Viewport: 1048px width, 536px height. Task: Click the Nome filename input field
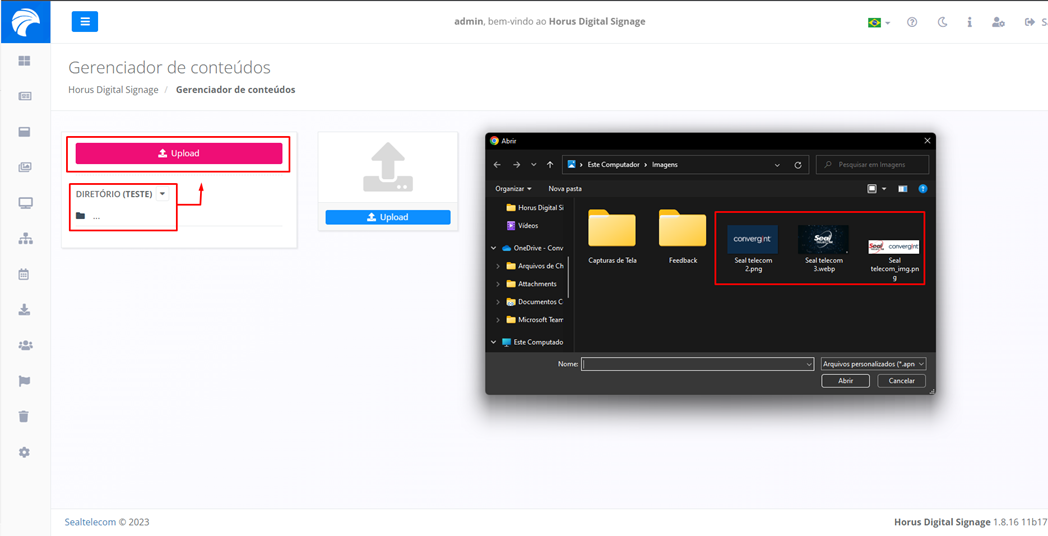click(x=697, y=364)
